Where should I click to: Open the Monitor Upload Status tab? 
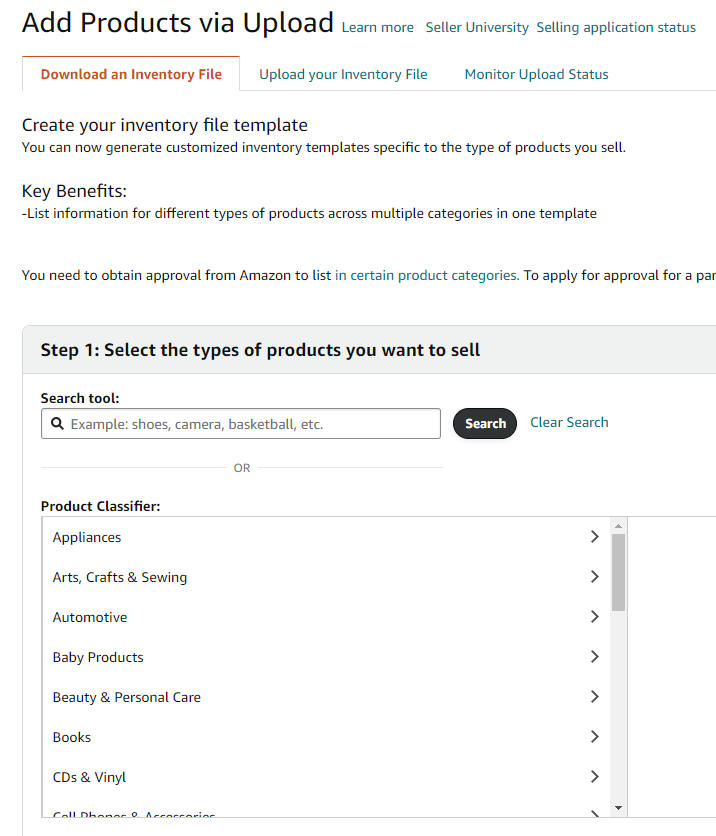(536, 74)
